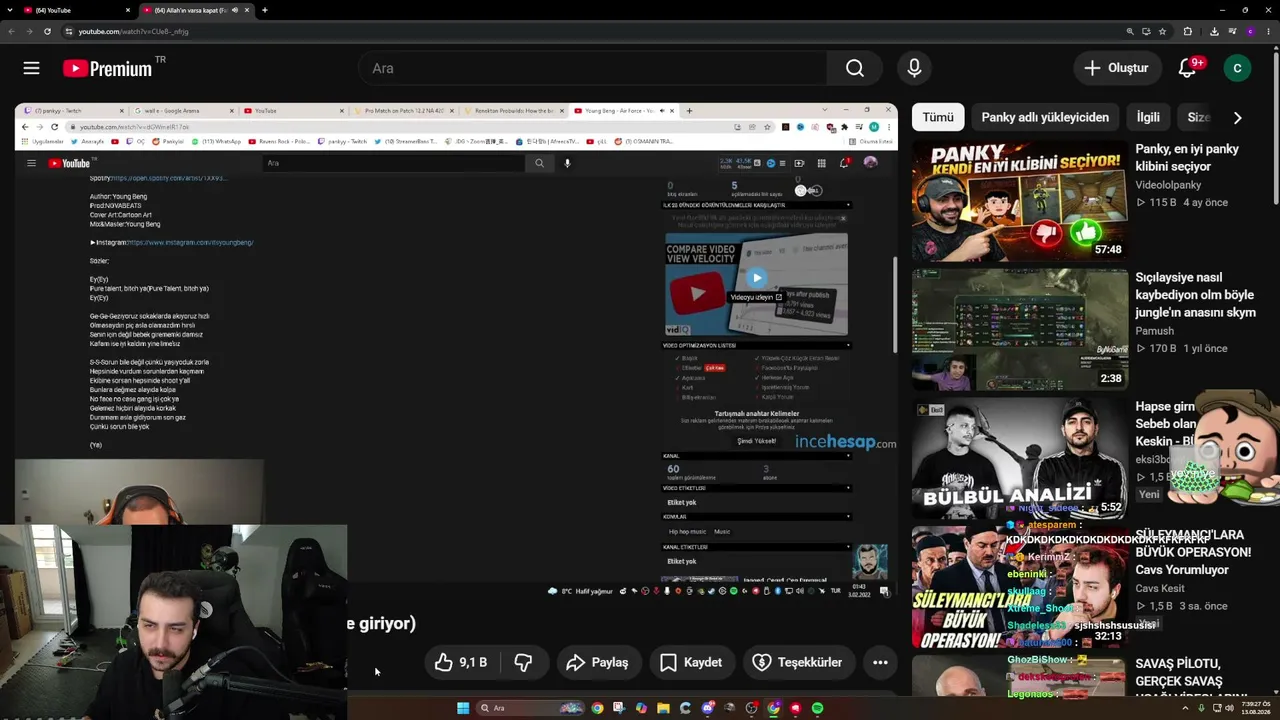View site information icon in address bar
1280x720 pixels.
69,31
